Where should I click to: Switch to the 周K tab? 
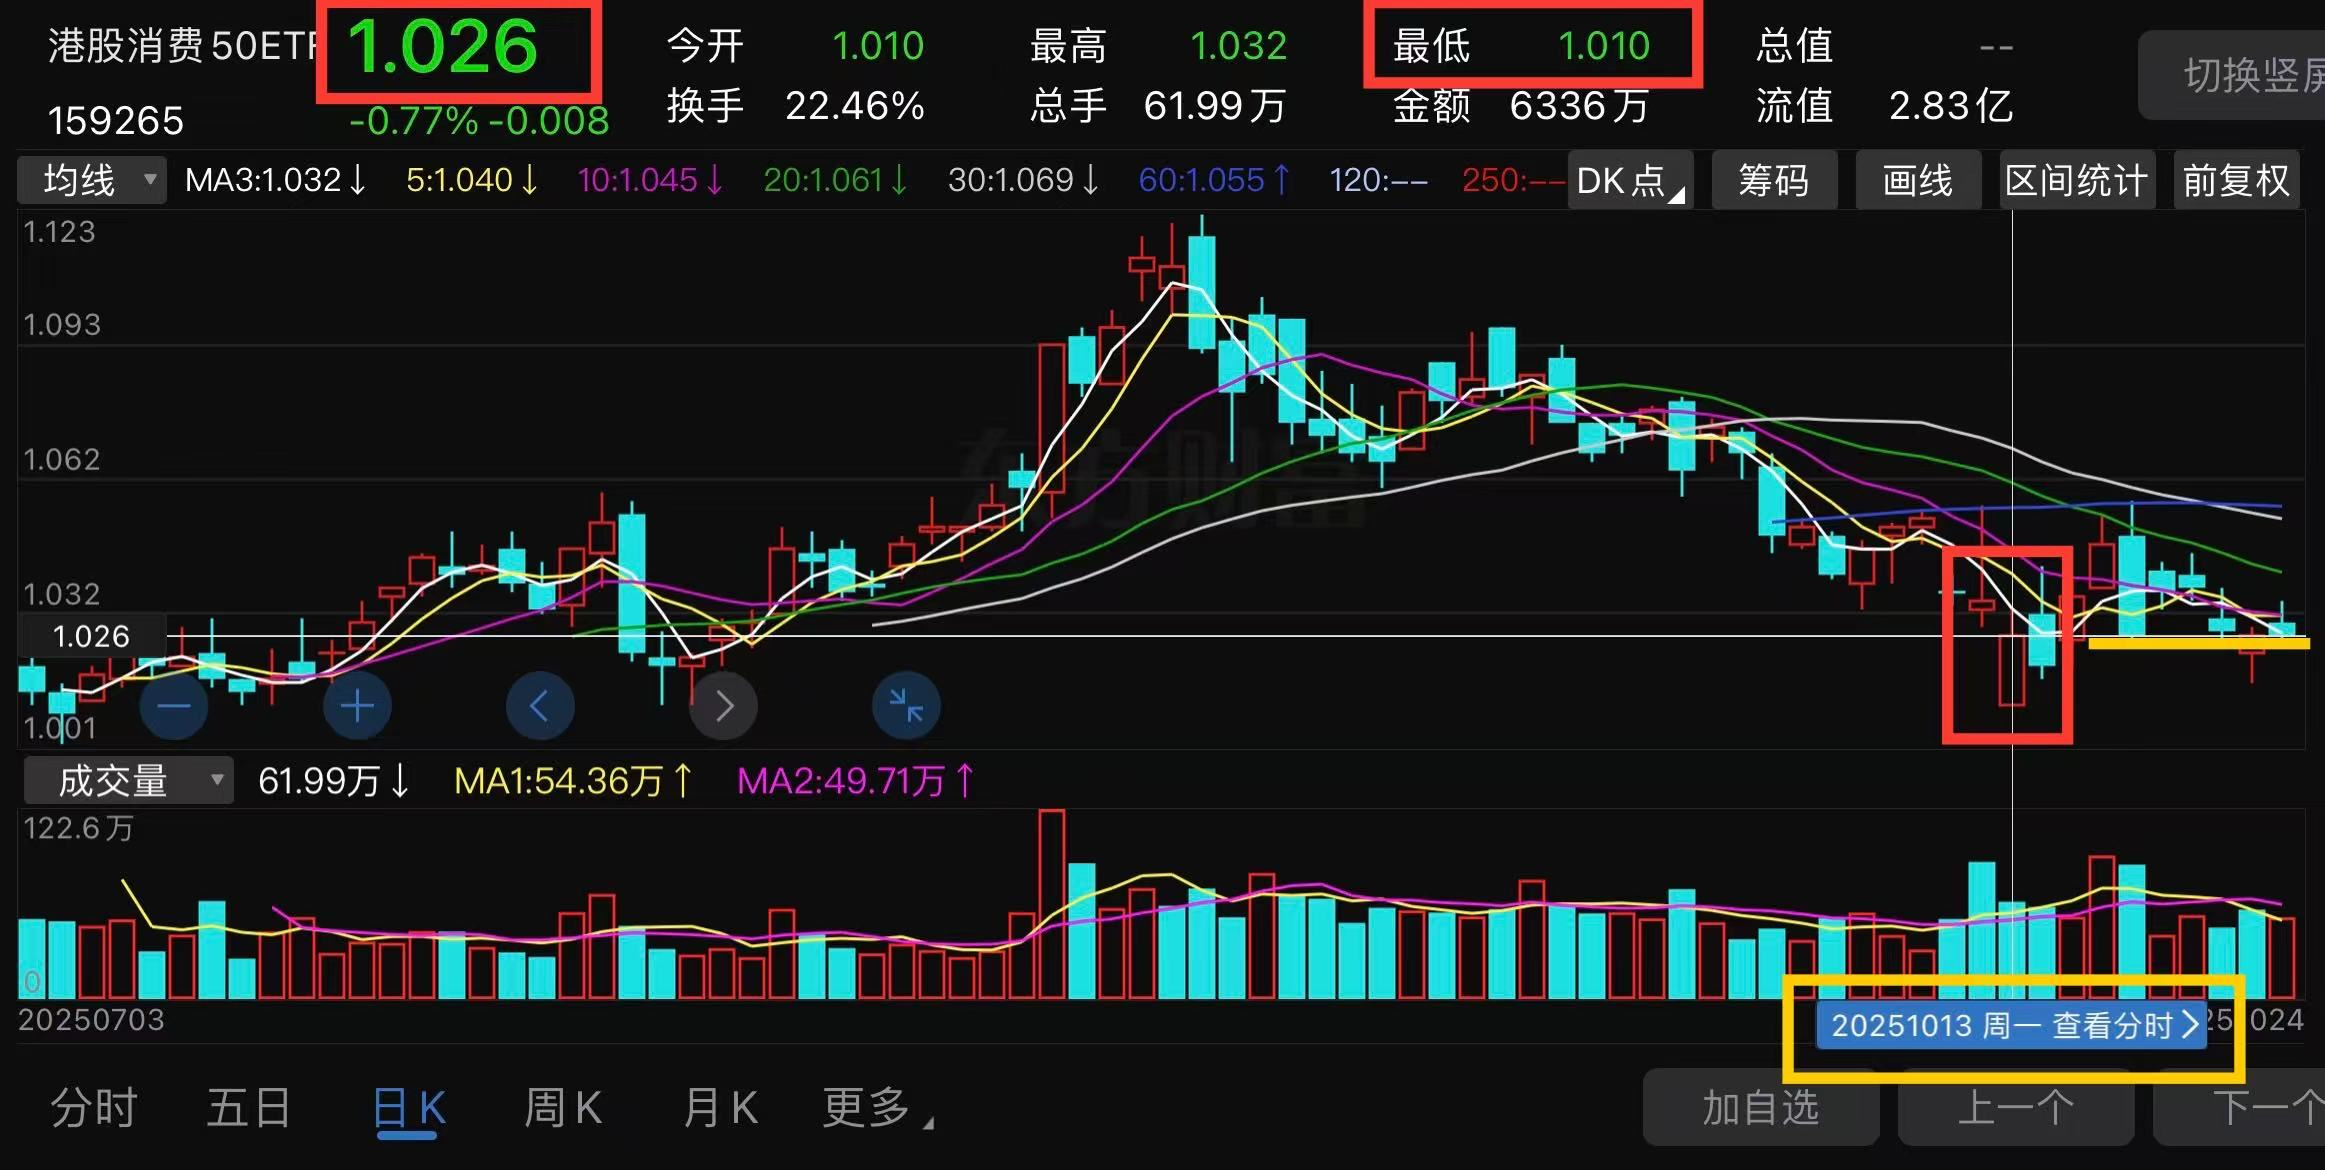pyautogui.click(x=562, y=1109)
